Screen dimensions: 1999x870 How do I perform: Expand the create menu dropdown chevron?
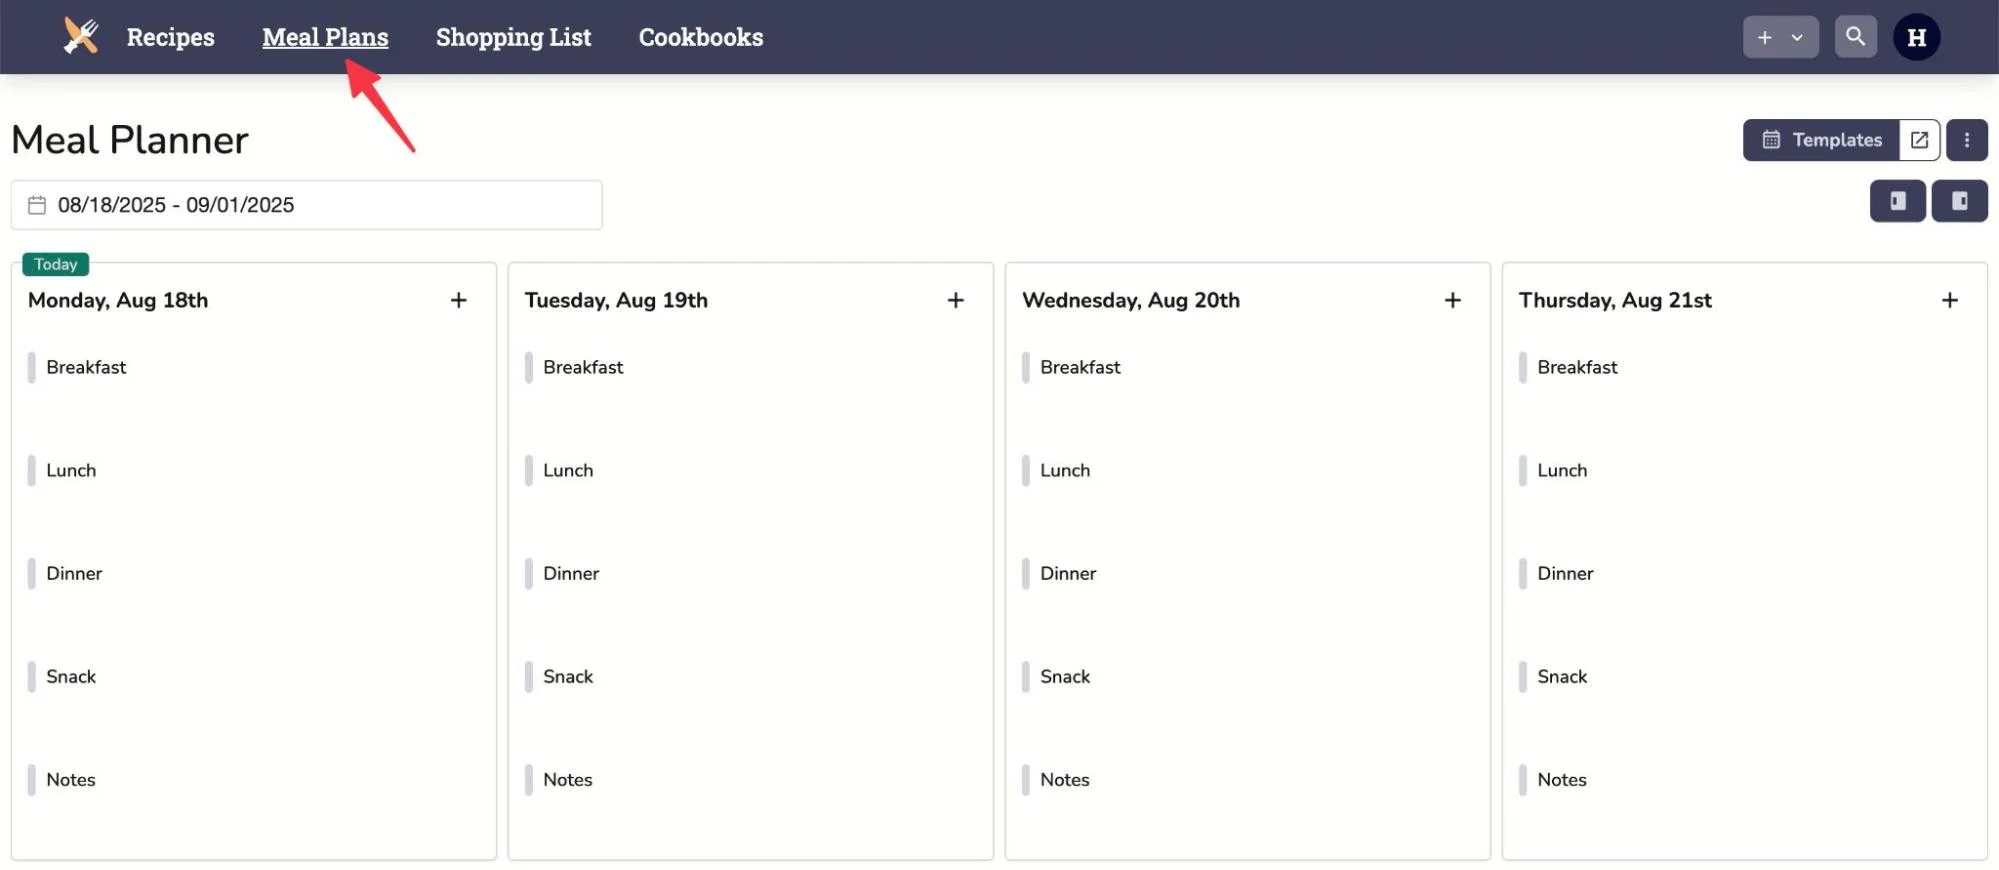click(x=1797, y=36)
